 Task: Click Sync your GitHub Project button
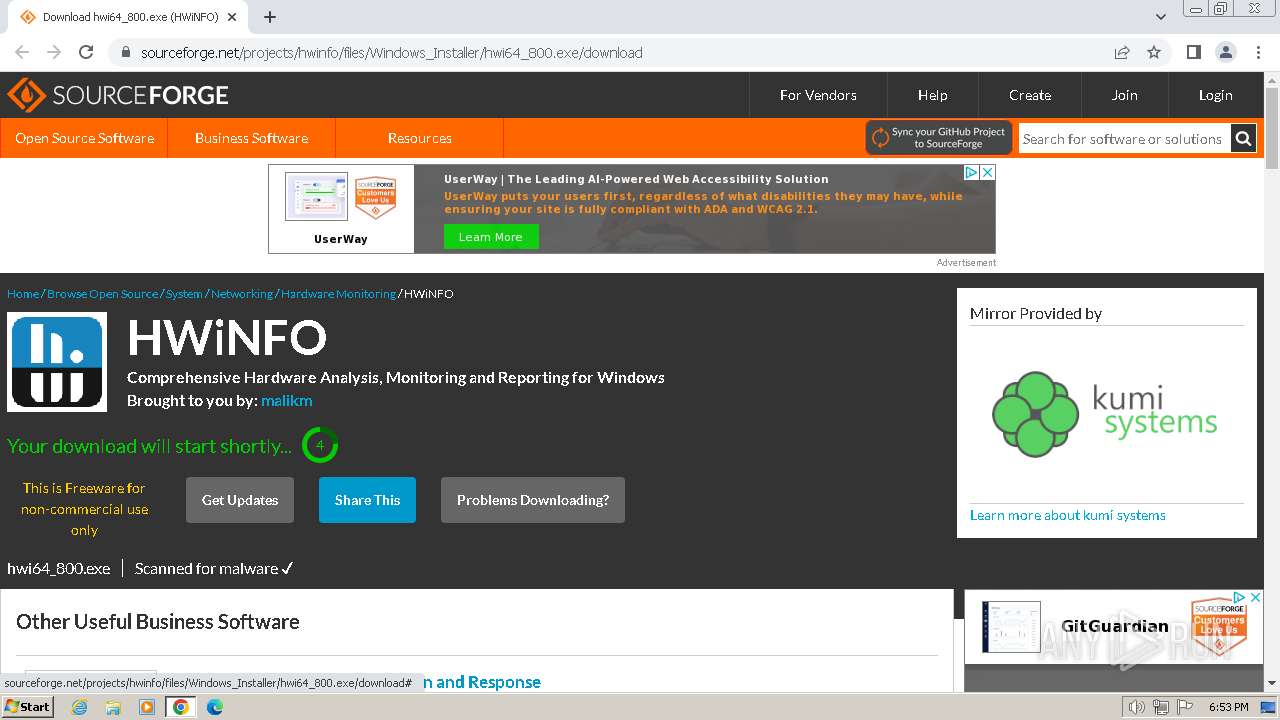tap(939, 138)
